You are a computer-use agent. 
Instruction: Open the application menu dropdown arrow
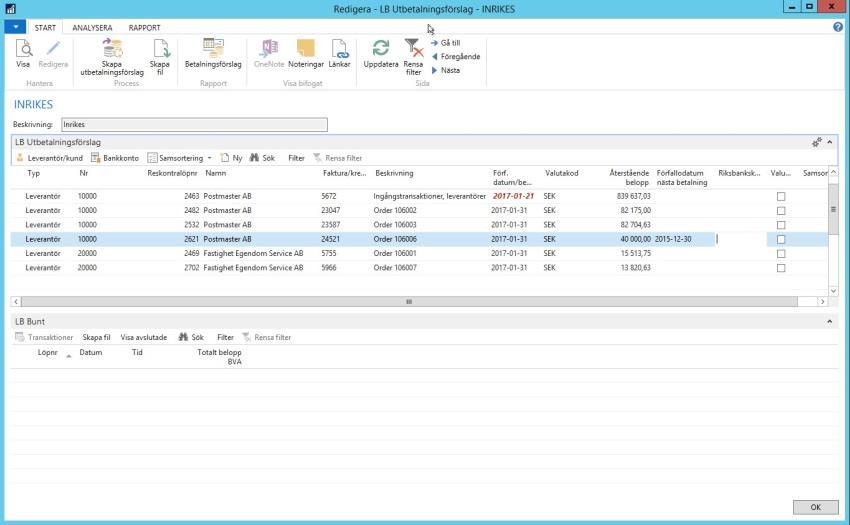coord(15,27)
